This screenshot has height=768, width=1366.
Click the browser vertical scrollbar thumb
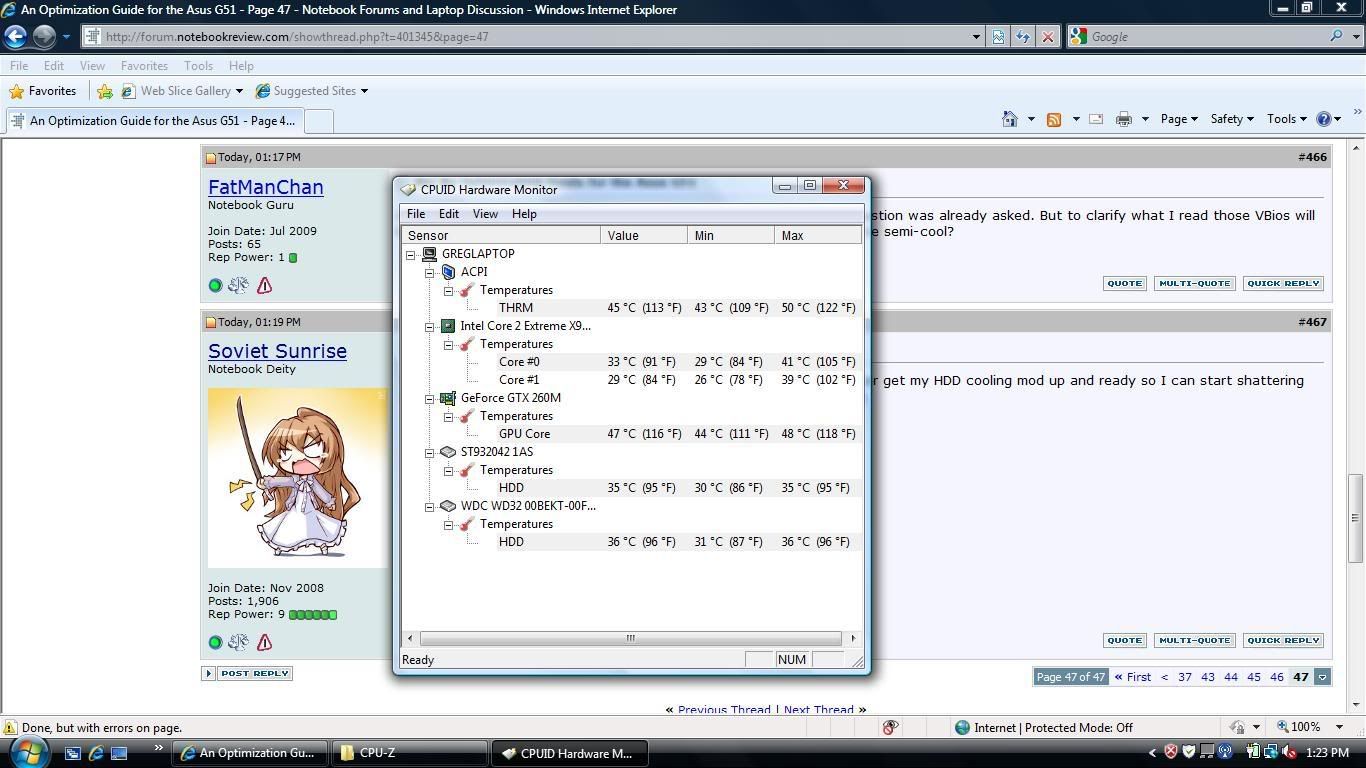coord(1356,517)
